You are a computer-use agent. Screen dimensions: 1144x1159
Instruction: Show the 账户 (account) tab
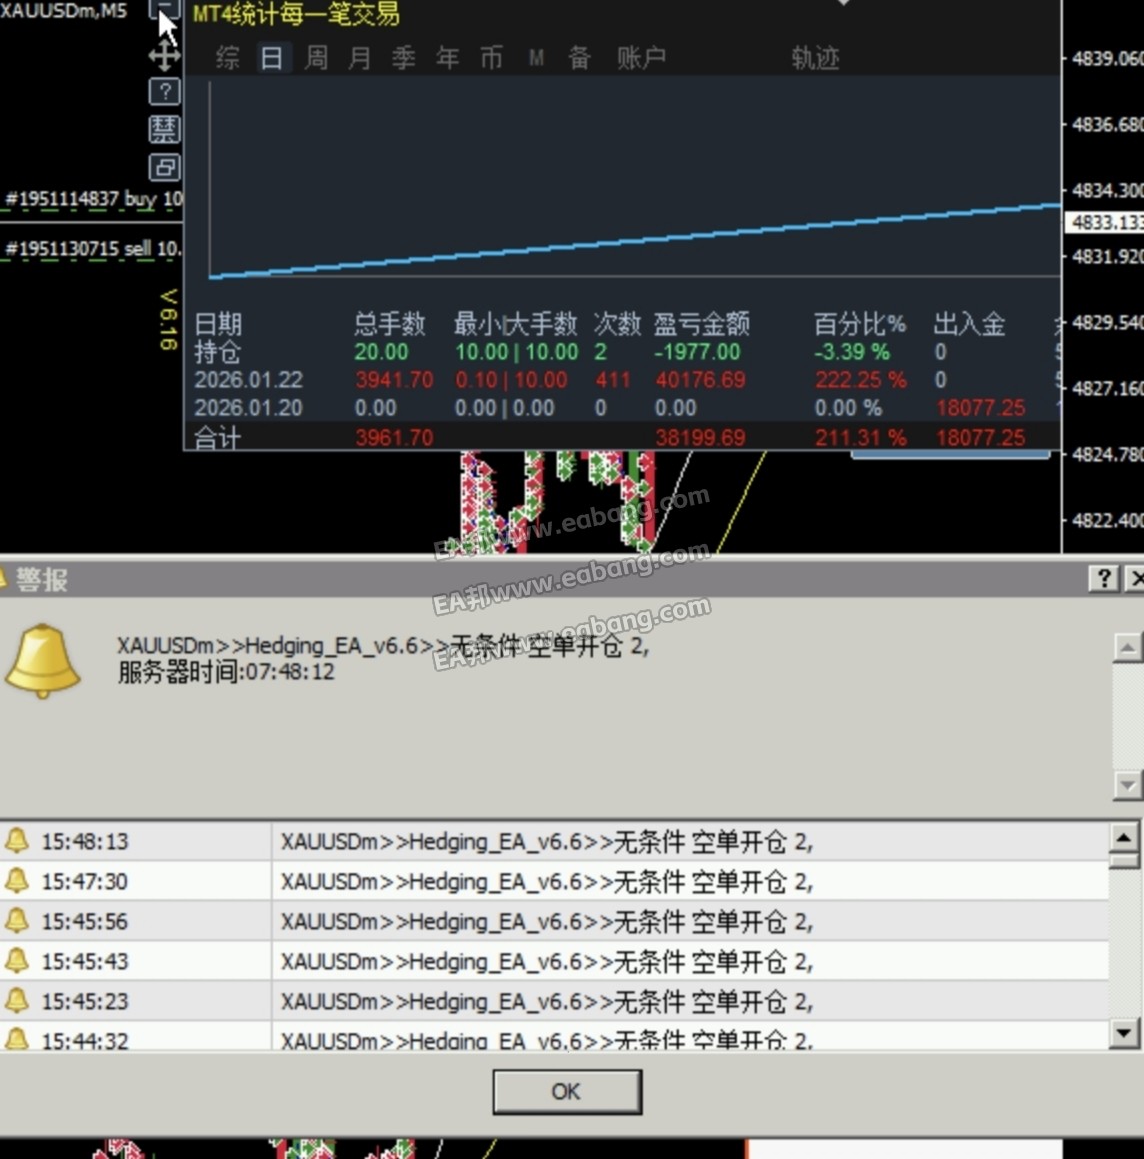tap(641, 58)
